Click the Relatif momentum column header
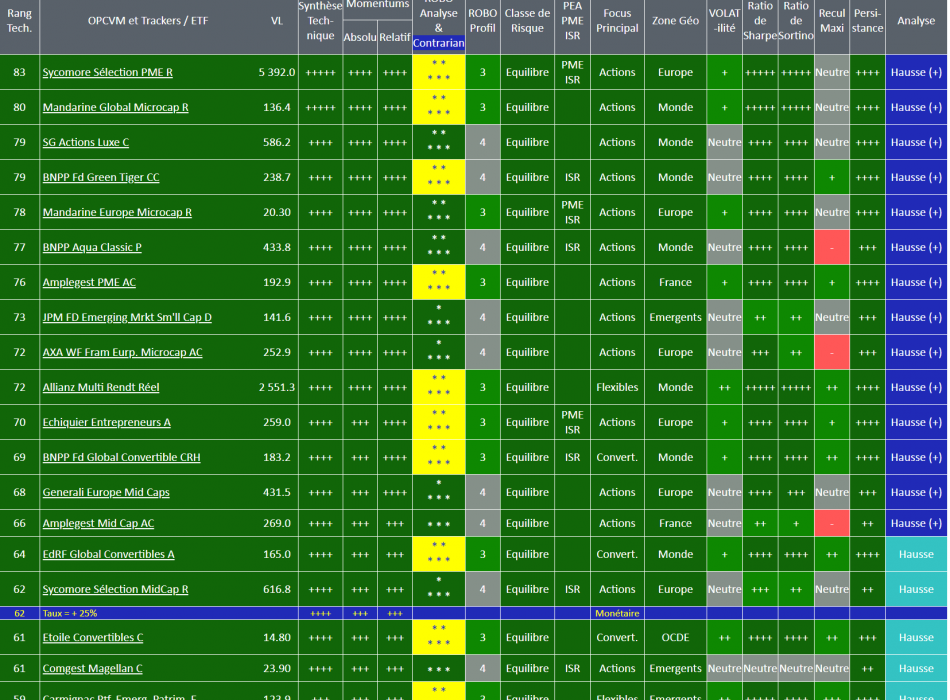950x700 pixels. click(x=395, y=37)
